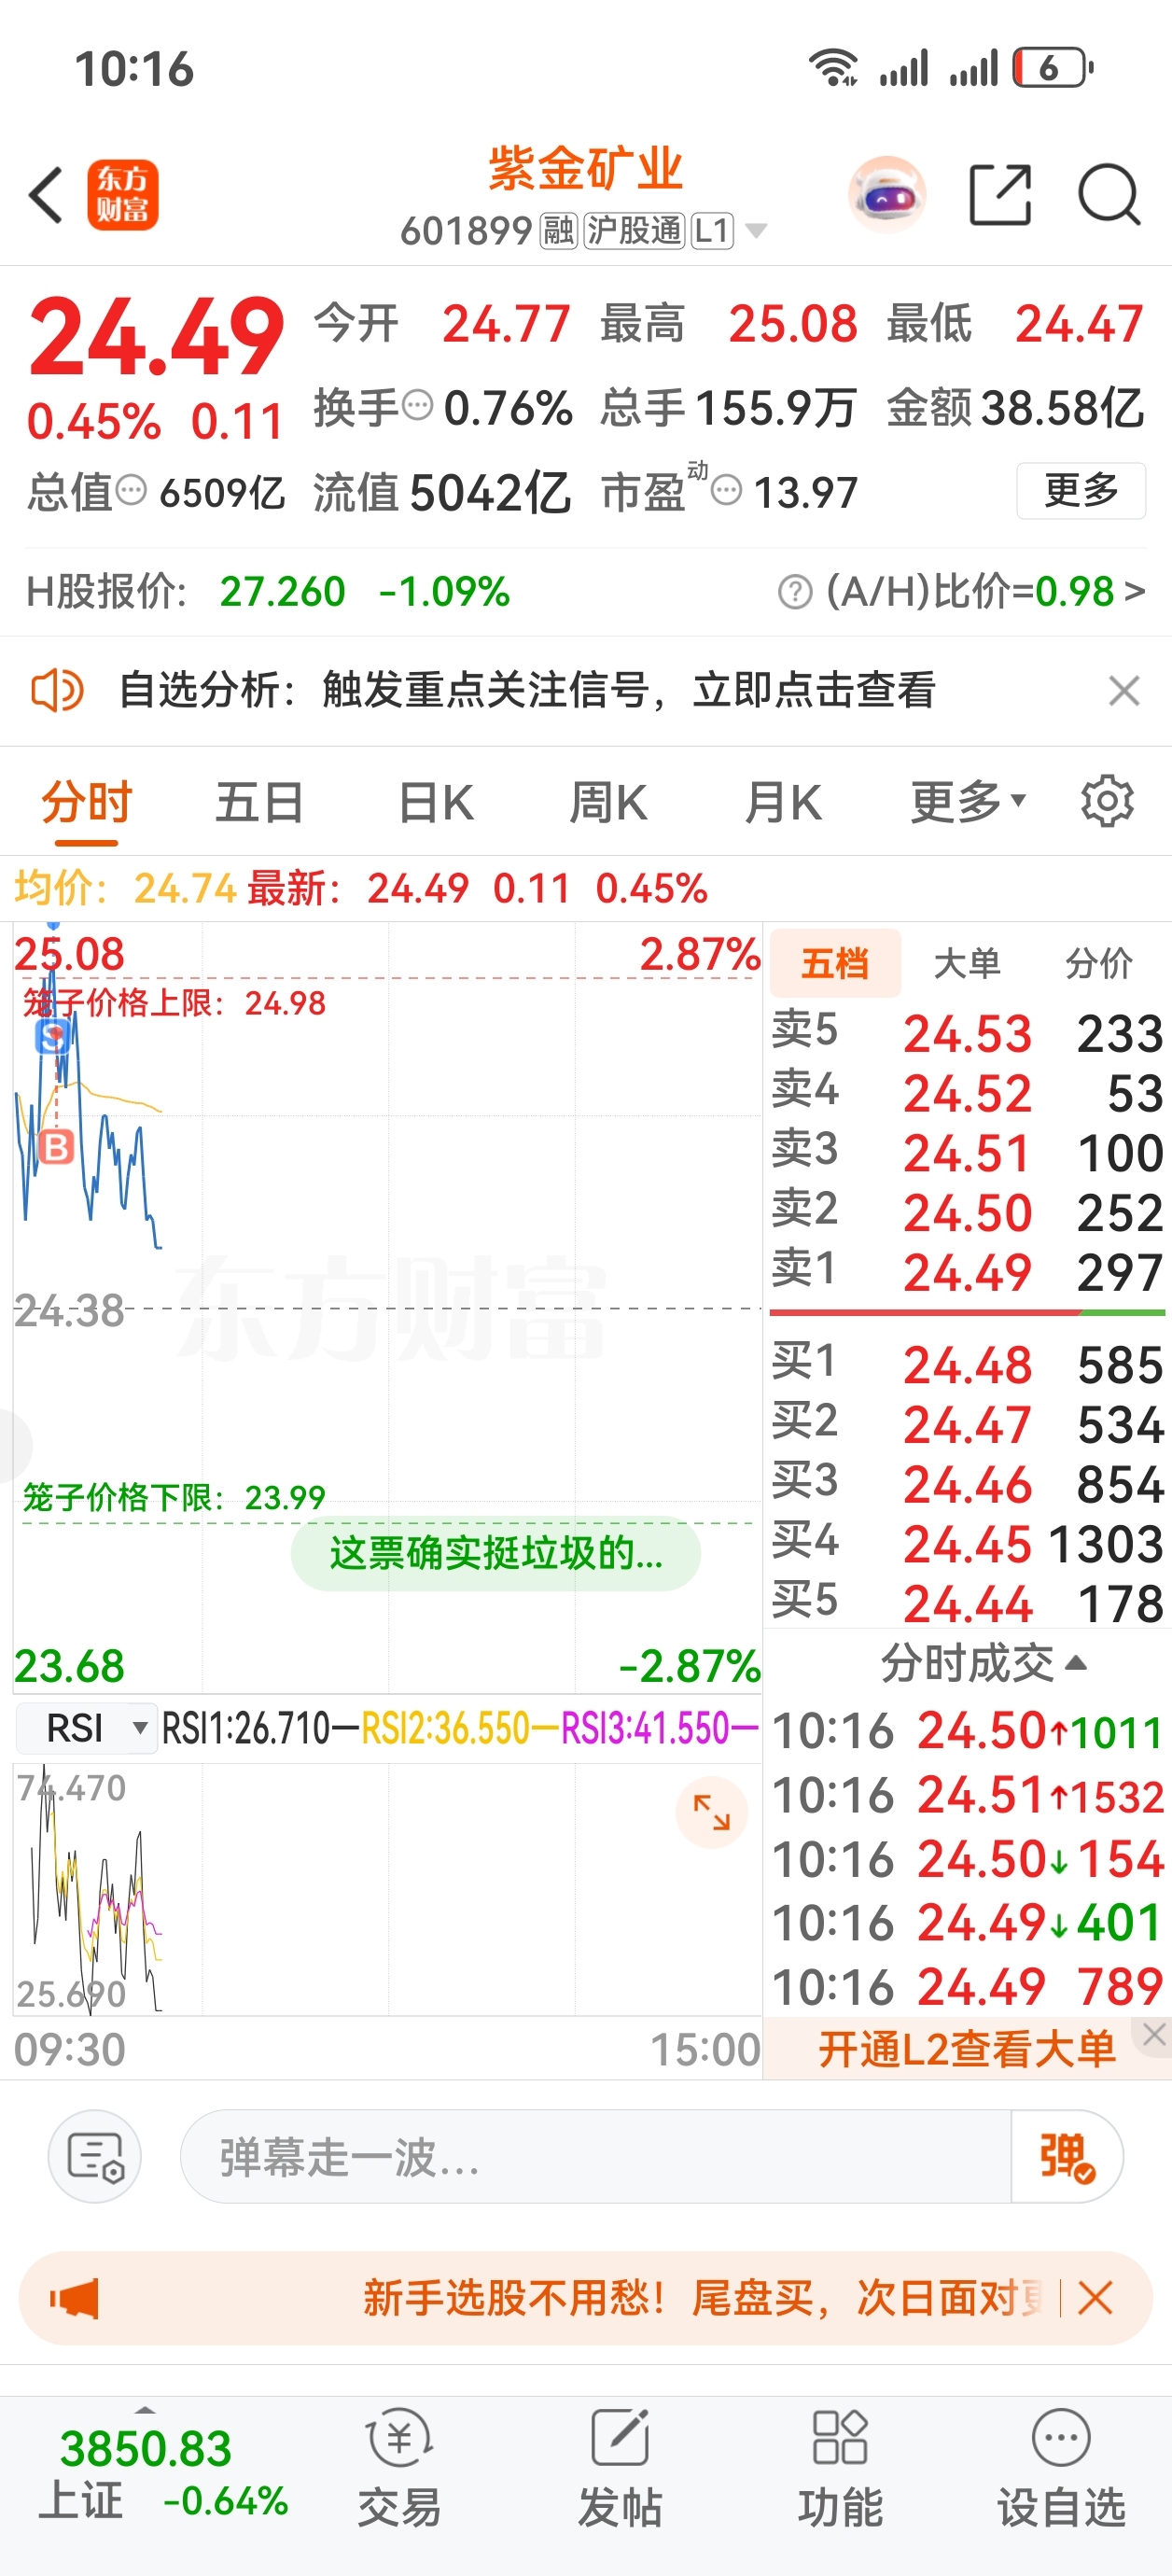Tap 设自选 watchlist button

tap(1061, 2470)
